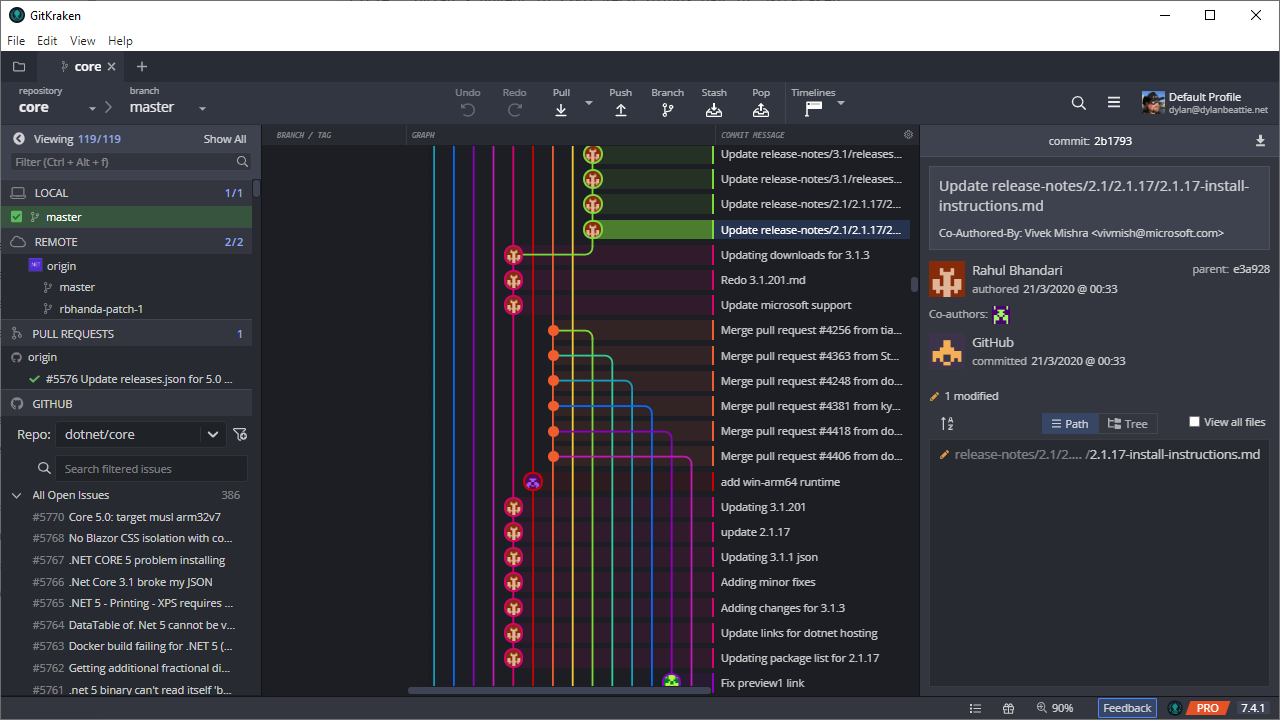The height and width of the screenshot is (720, 1280).
Task: Enable View all files checkbox
Action: 1194,422
